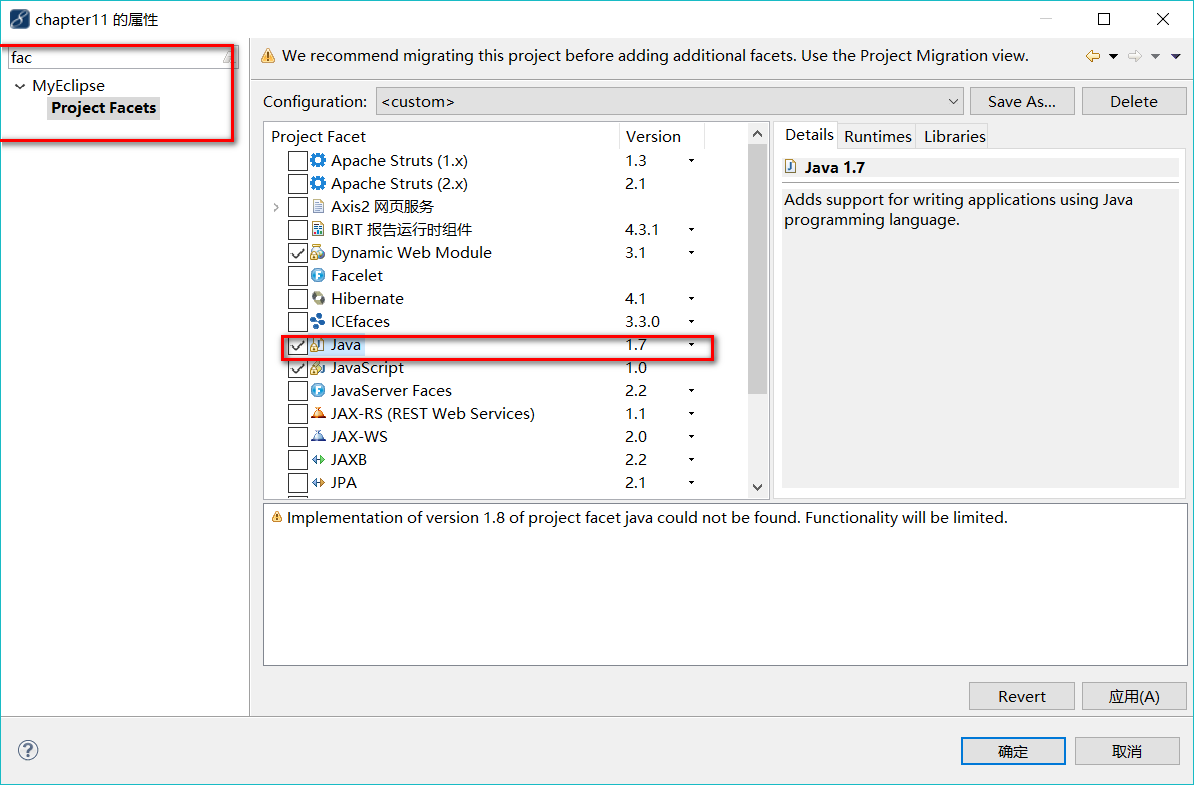
Task: Open the forward history dropdown arrow
Action: (x=1155, y=56)
